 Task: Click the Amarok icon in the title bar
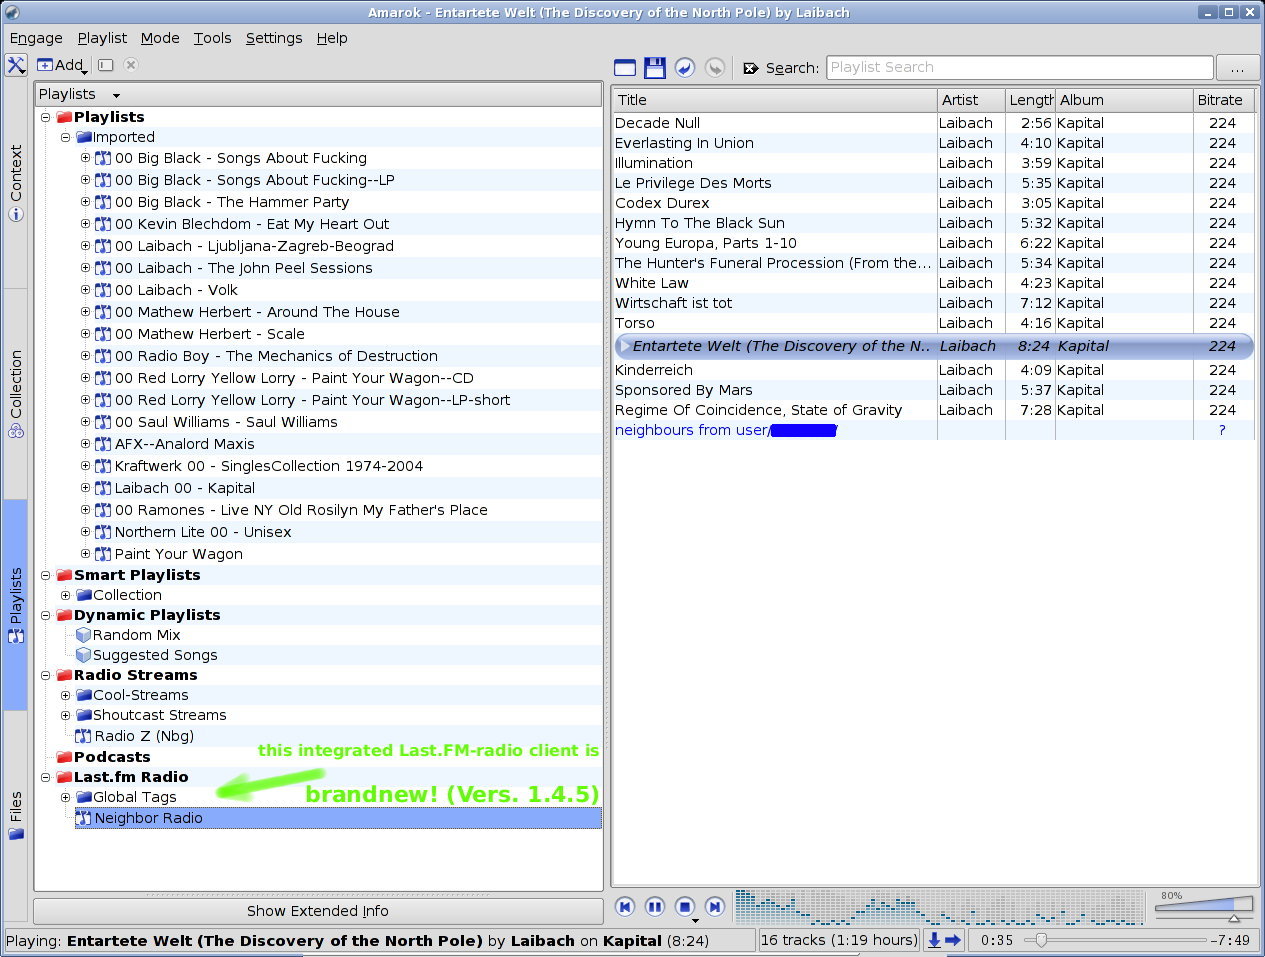(x=12, y=12)
